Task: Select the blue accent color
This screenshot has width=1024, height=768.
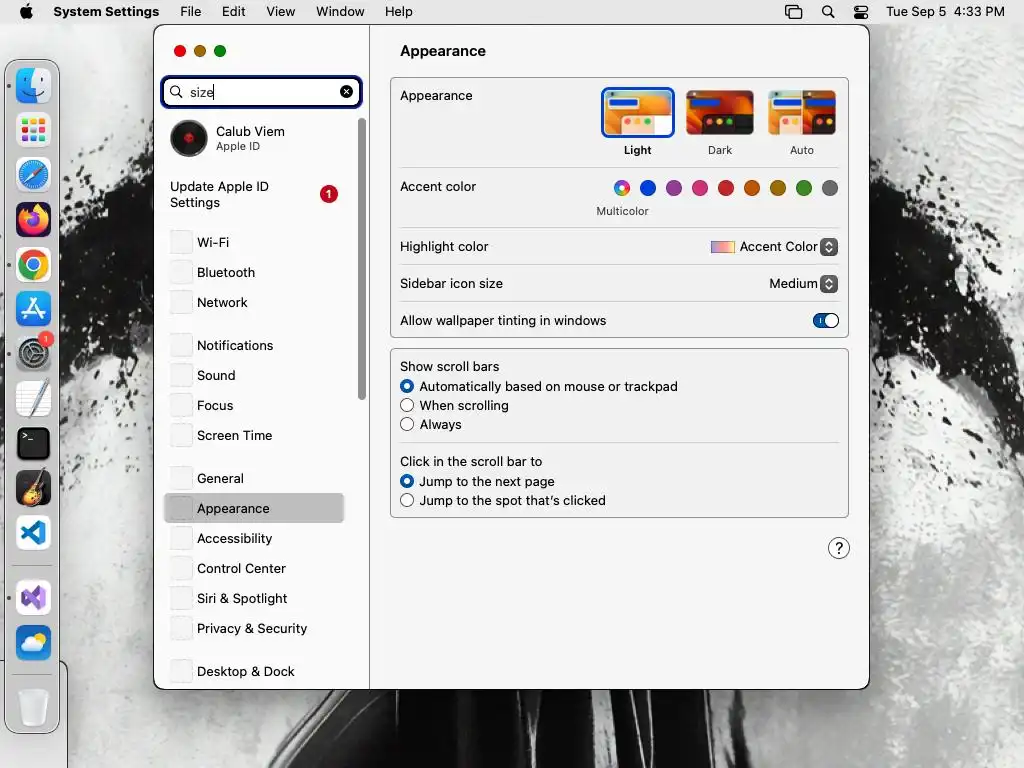Action: [647, 188]
